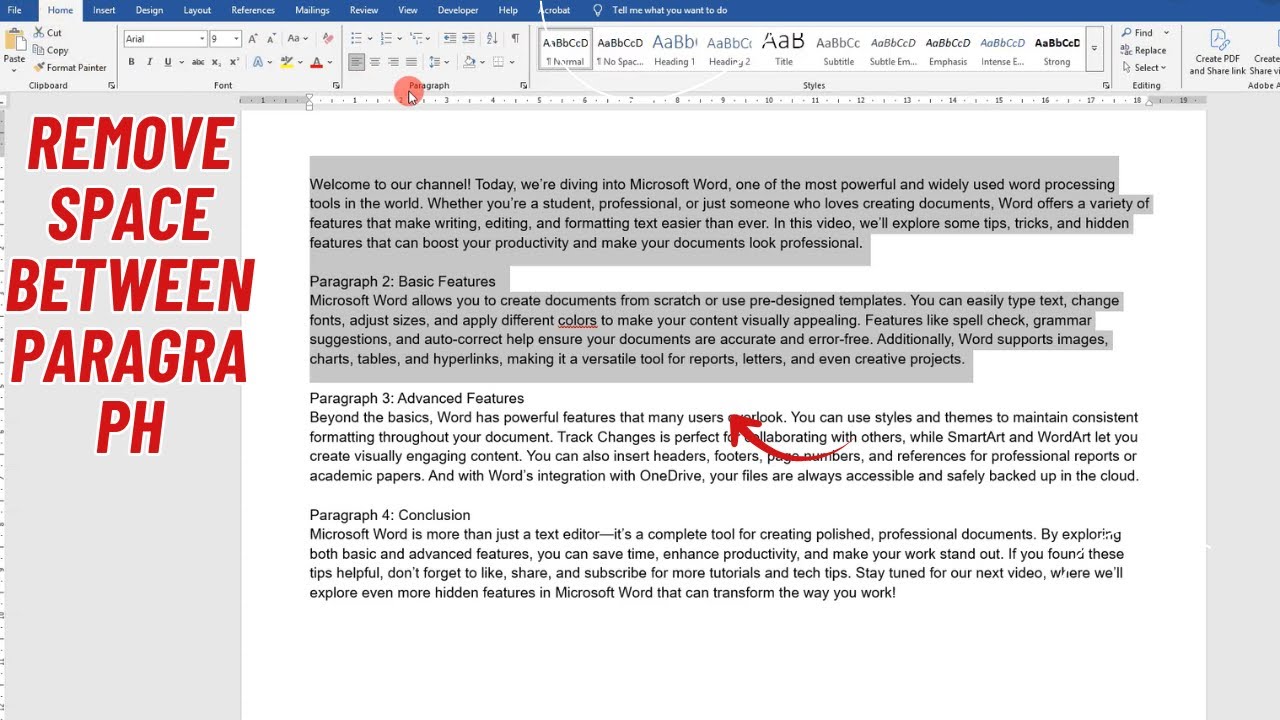Open the Review tab
This screenshot has height=720, width=1280.
(x=364, y=10)
